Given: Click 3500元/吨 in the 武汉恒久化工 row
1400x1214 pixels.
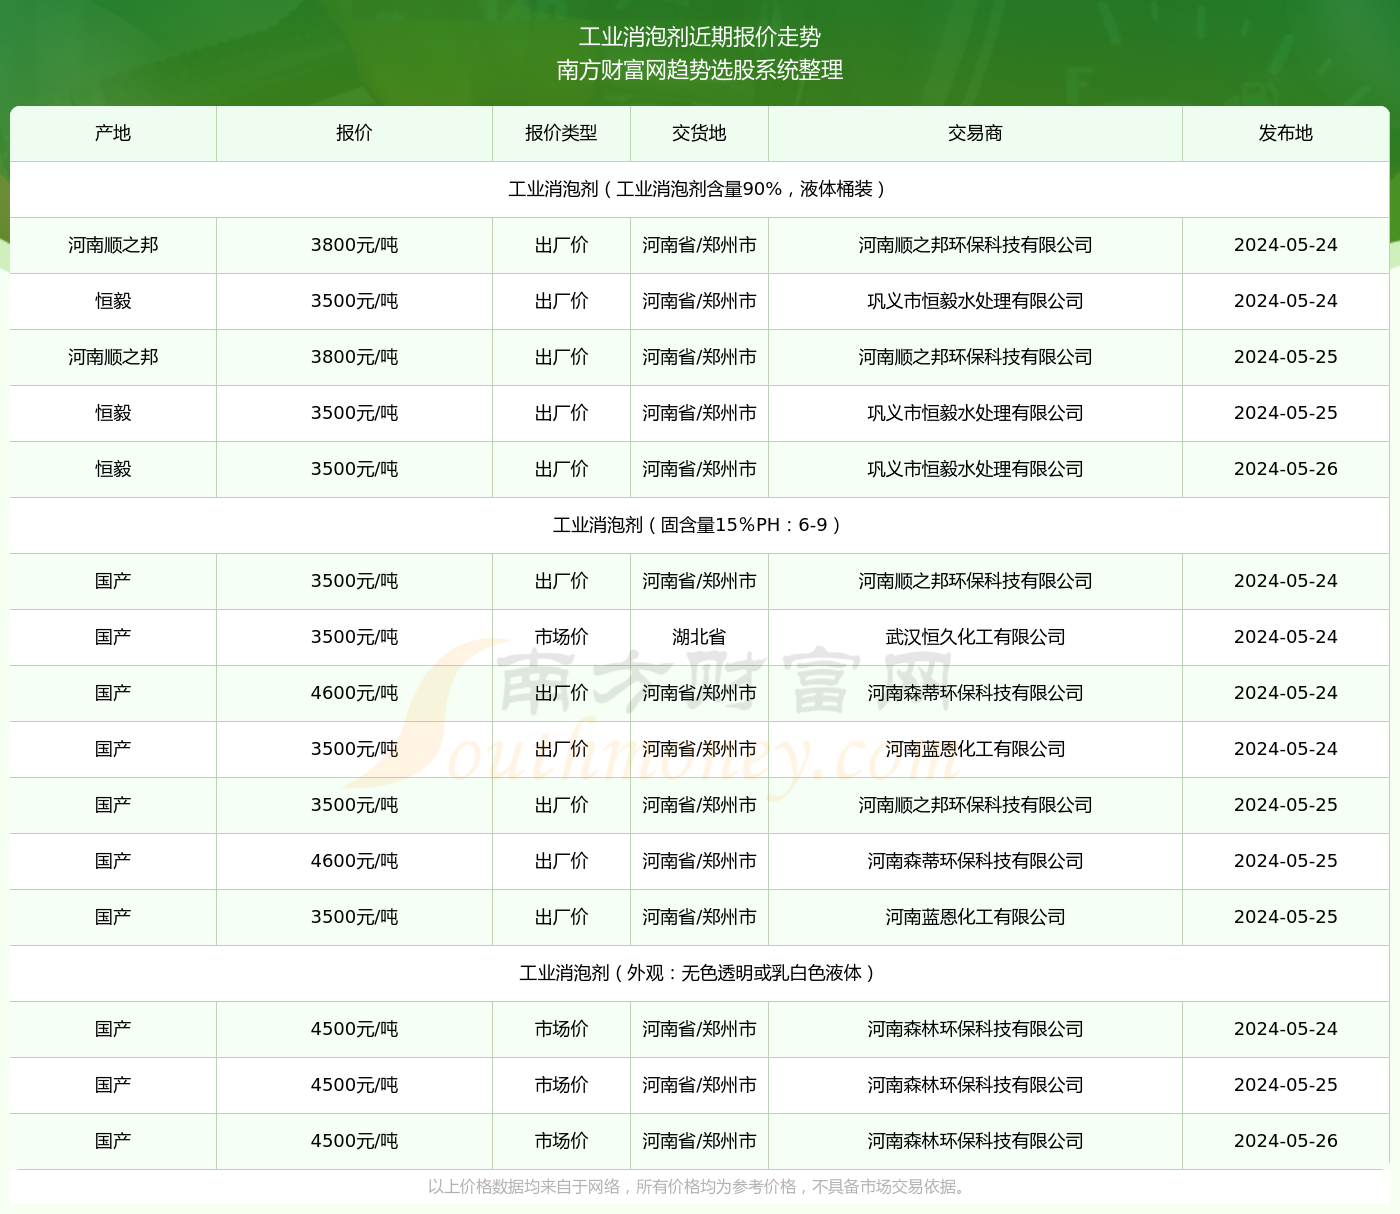Looking at the screenshot, I should (x=354, y=637).
